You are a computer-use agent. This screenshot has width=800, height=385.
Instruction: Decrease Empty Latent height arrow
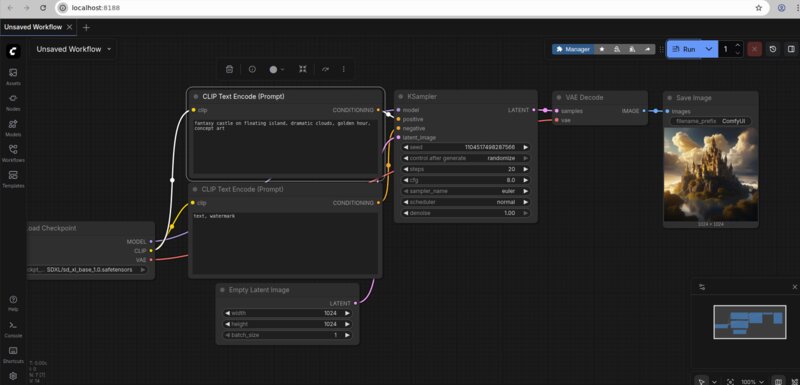(228, 324)
